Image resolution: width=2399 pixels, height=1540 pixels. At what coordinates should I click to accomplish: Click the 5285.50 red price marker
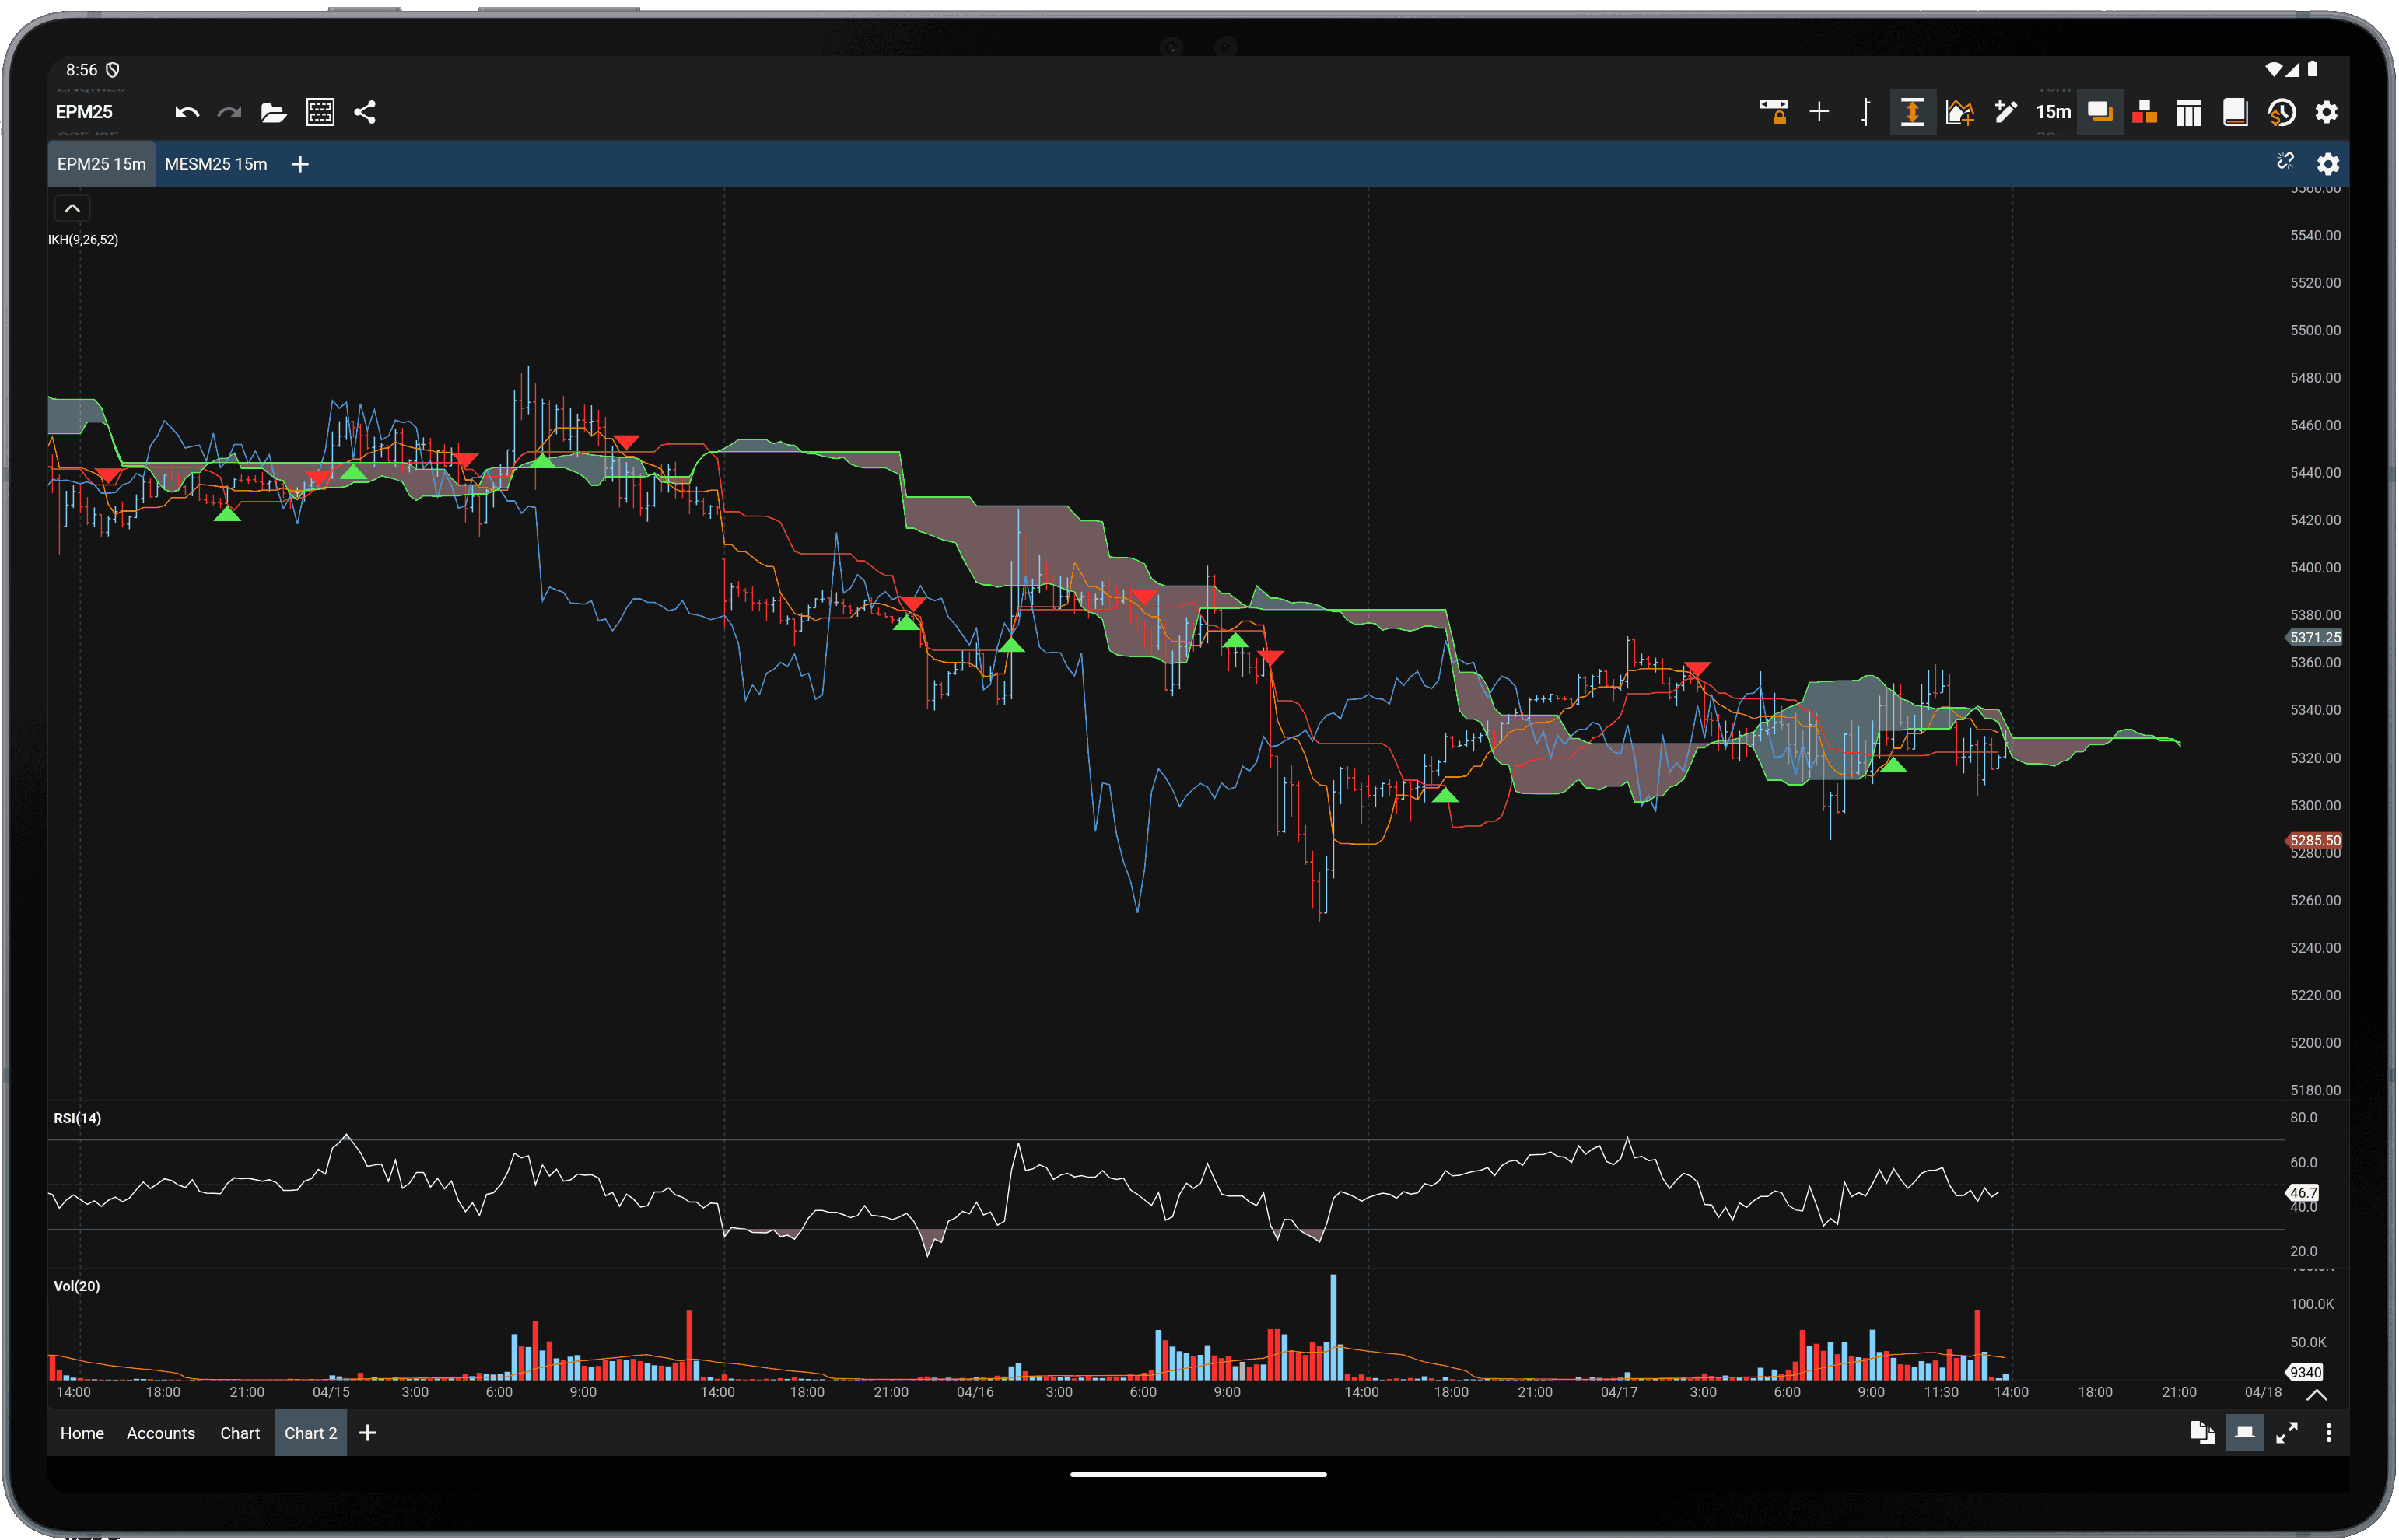[2315, 841]
